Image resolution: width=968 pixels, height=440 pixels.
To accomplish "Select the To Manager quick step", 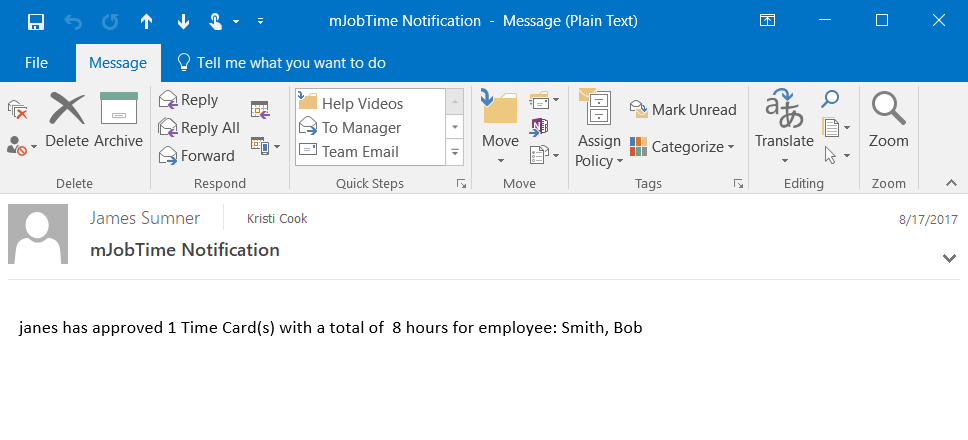I will tap(370, 128).
